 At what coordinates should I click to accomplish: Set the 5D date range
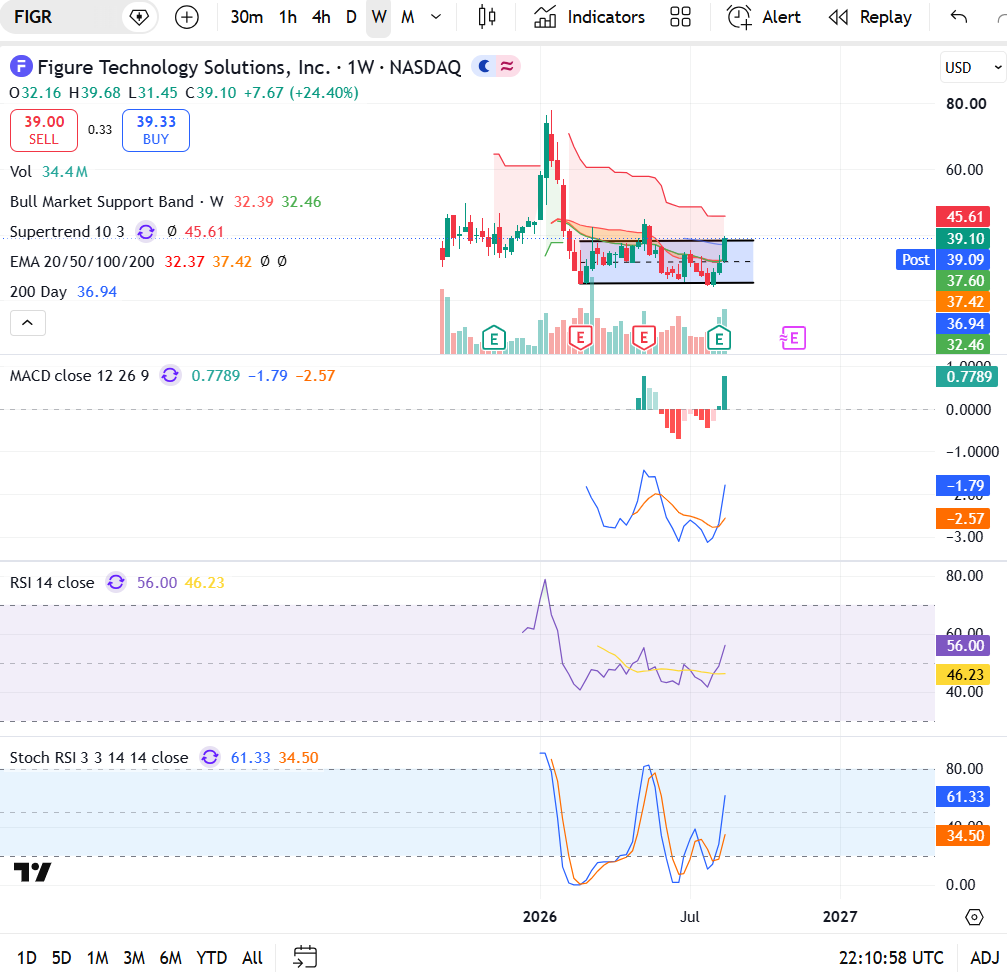[62, 958]
